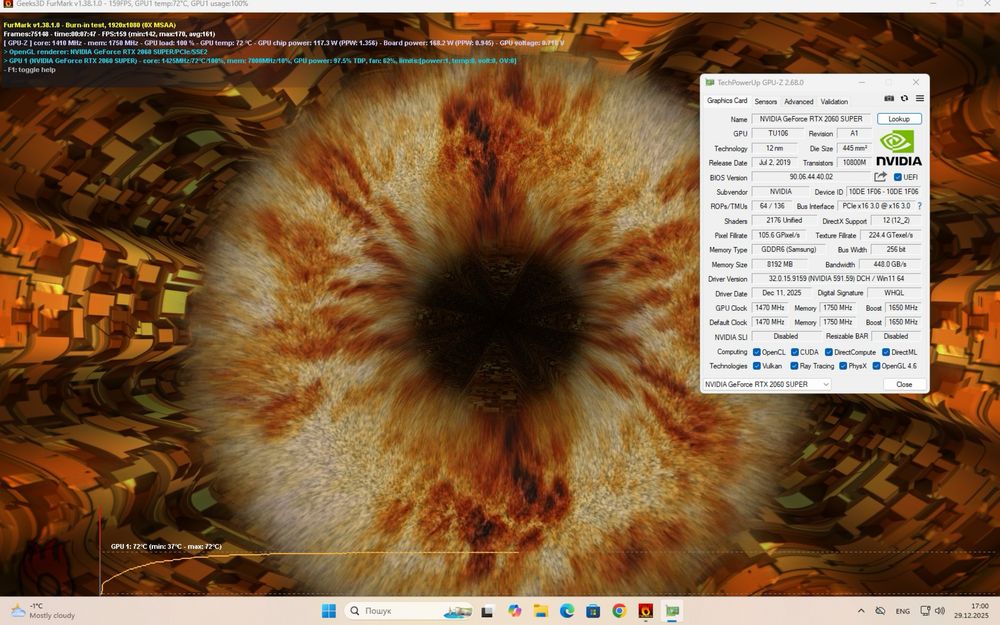Open the weather widget on the taskbar
Screen dimensions: 1000x625
(x=43, y=611)
